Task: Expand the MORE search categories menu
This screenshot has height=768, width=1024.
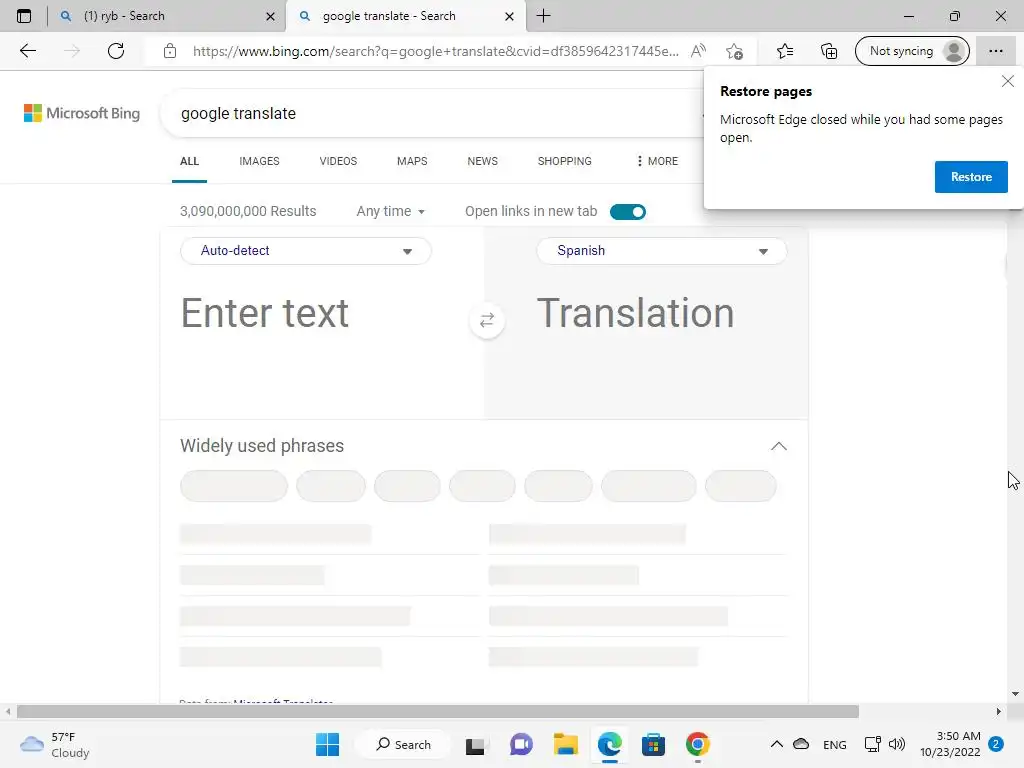Action: click(657, 161)
